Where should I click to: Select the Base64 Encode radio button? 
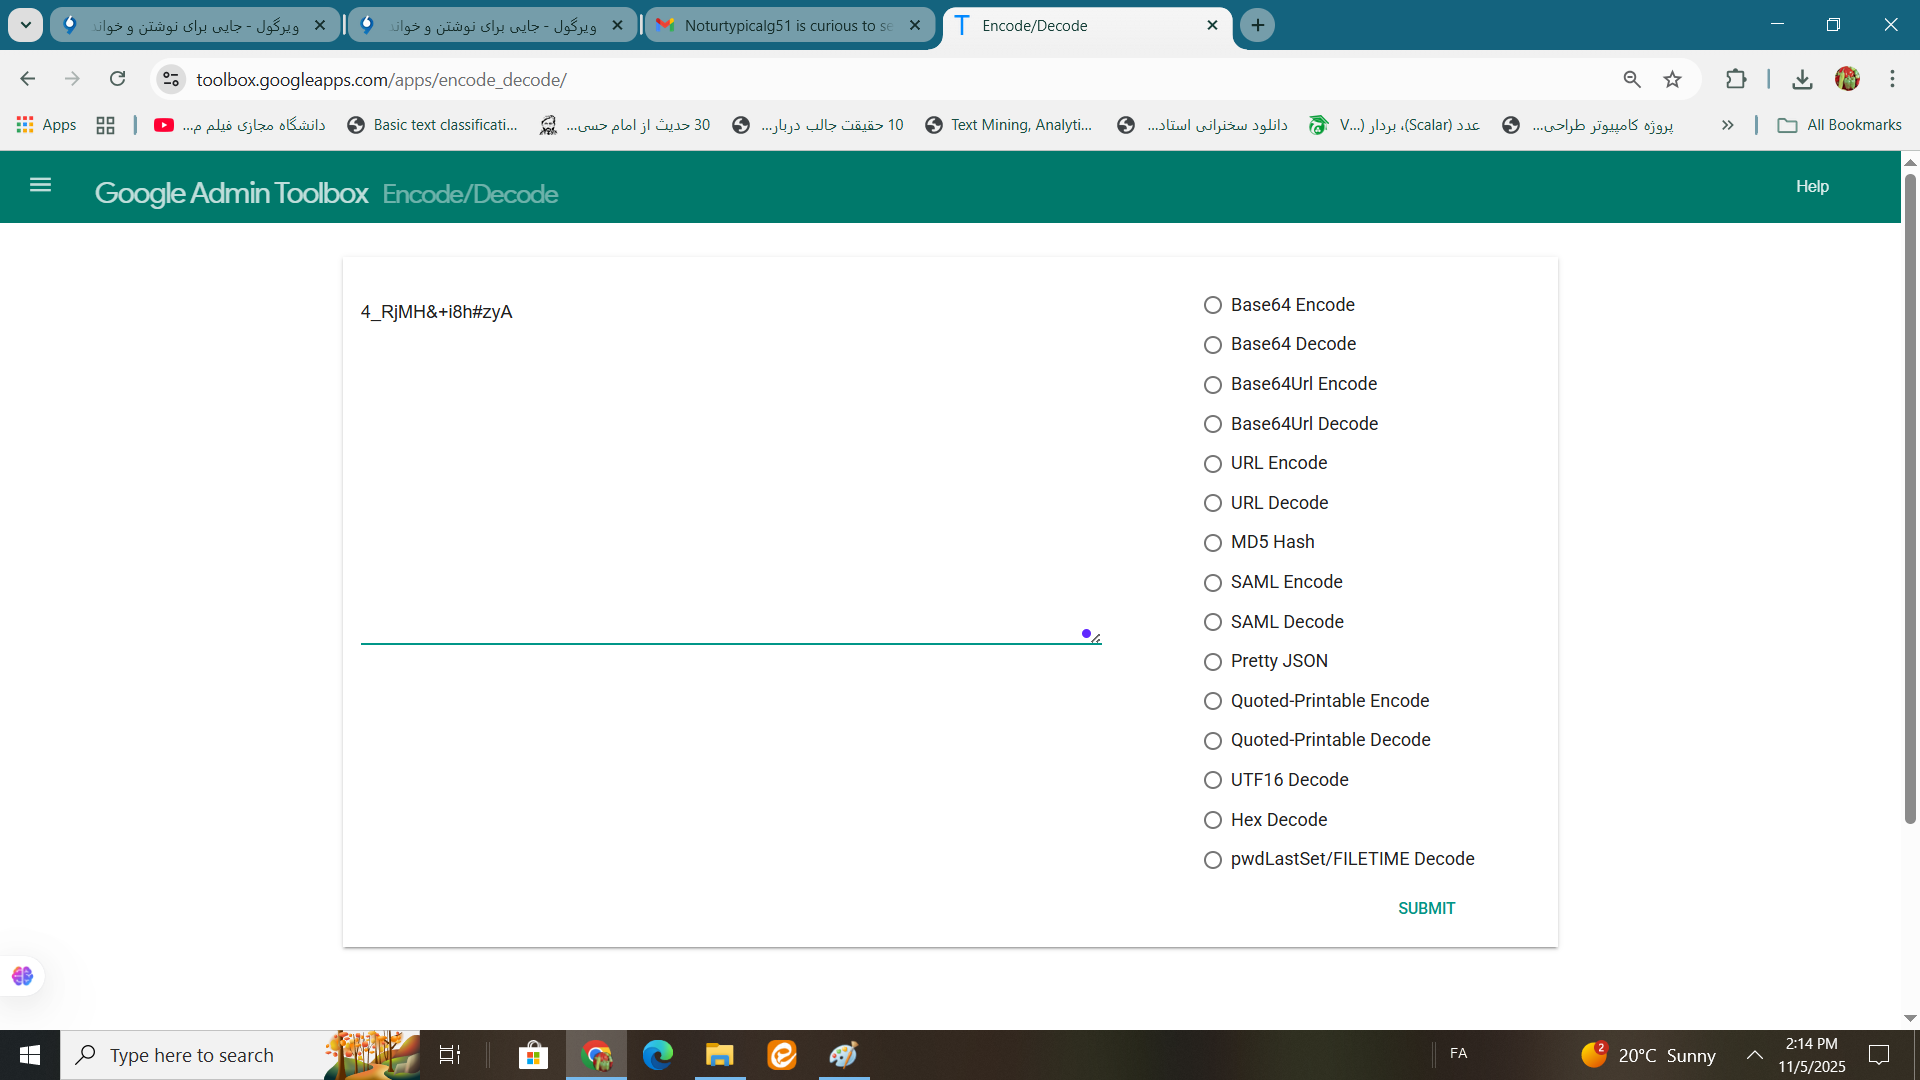1213,305
